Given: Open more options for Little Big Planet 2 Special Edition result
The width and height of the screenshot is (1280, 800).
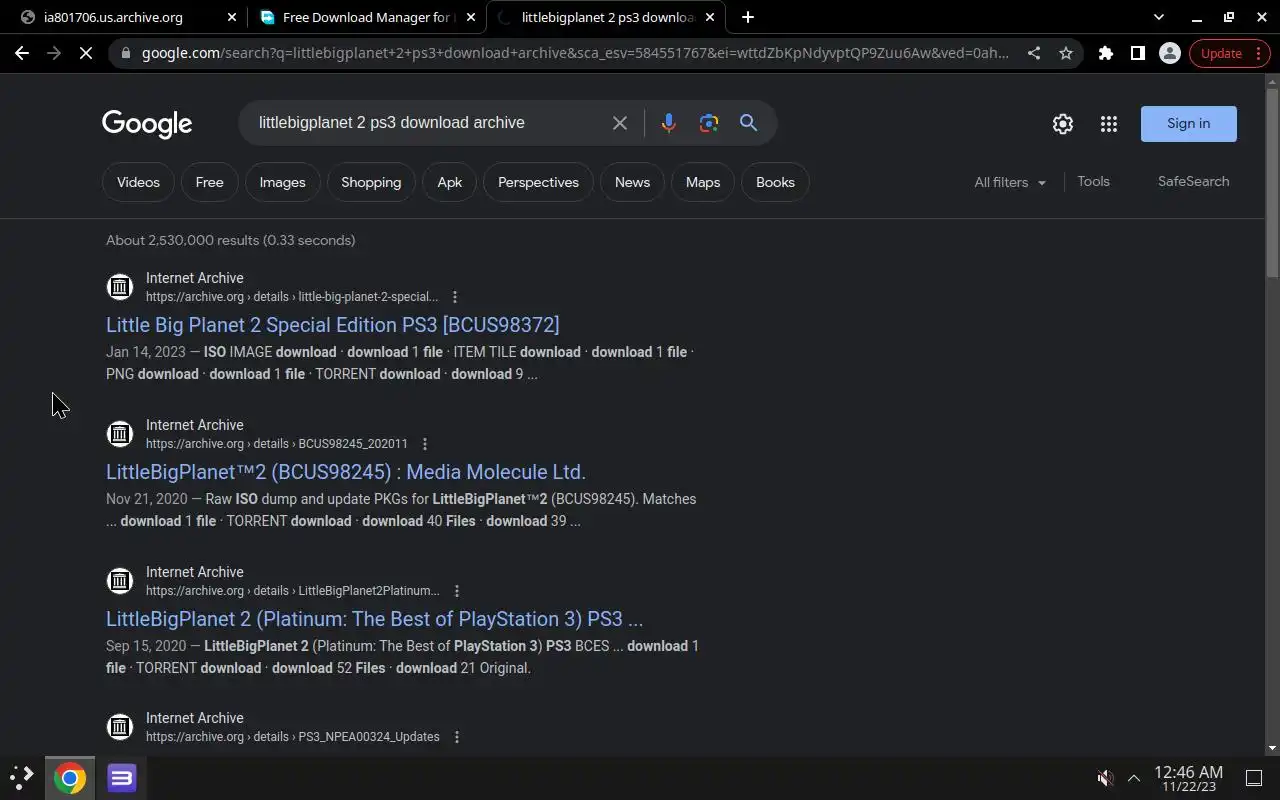Looking at the screenshot, I should point(455,297).
